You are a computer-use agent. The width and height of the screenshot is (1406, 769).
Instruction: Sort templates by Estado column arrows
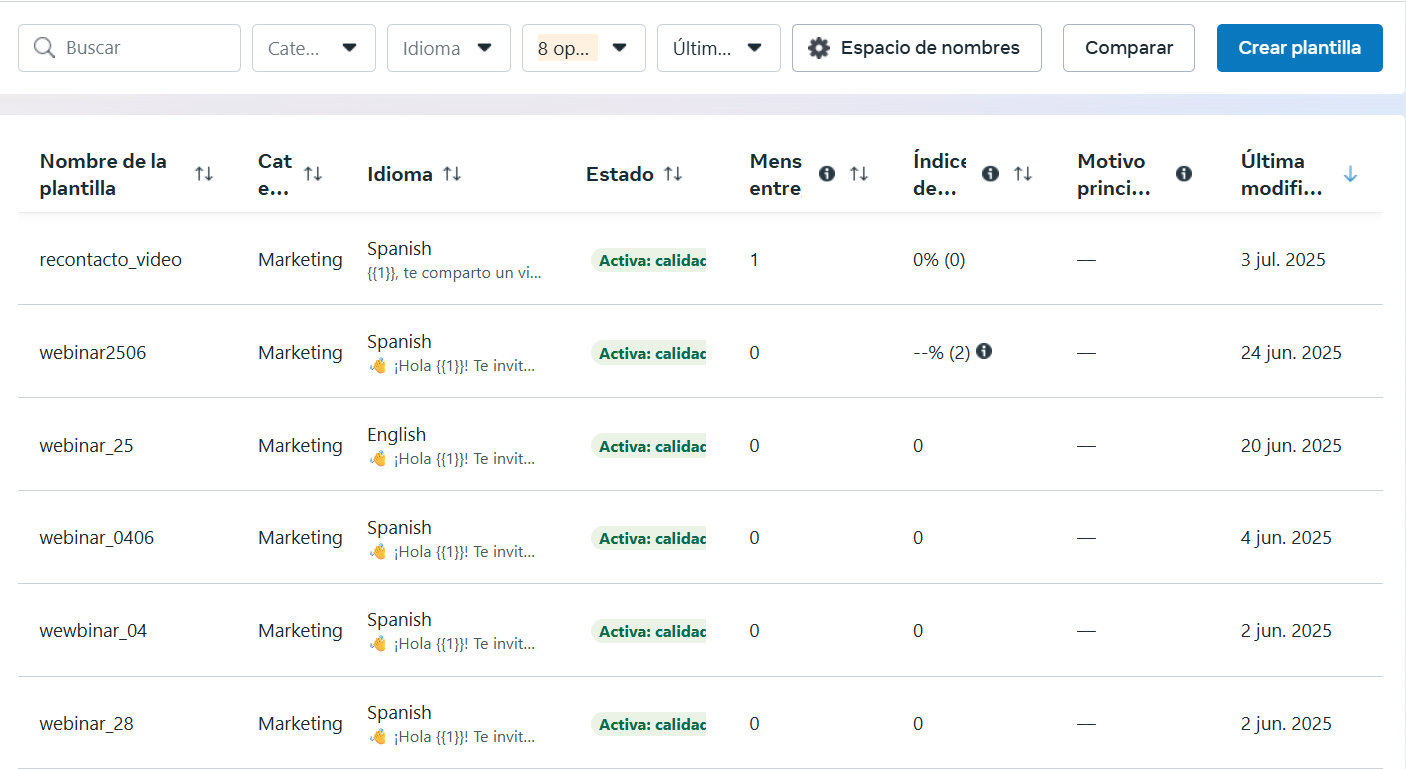pyautogui.click(x=673, y=174)
